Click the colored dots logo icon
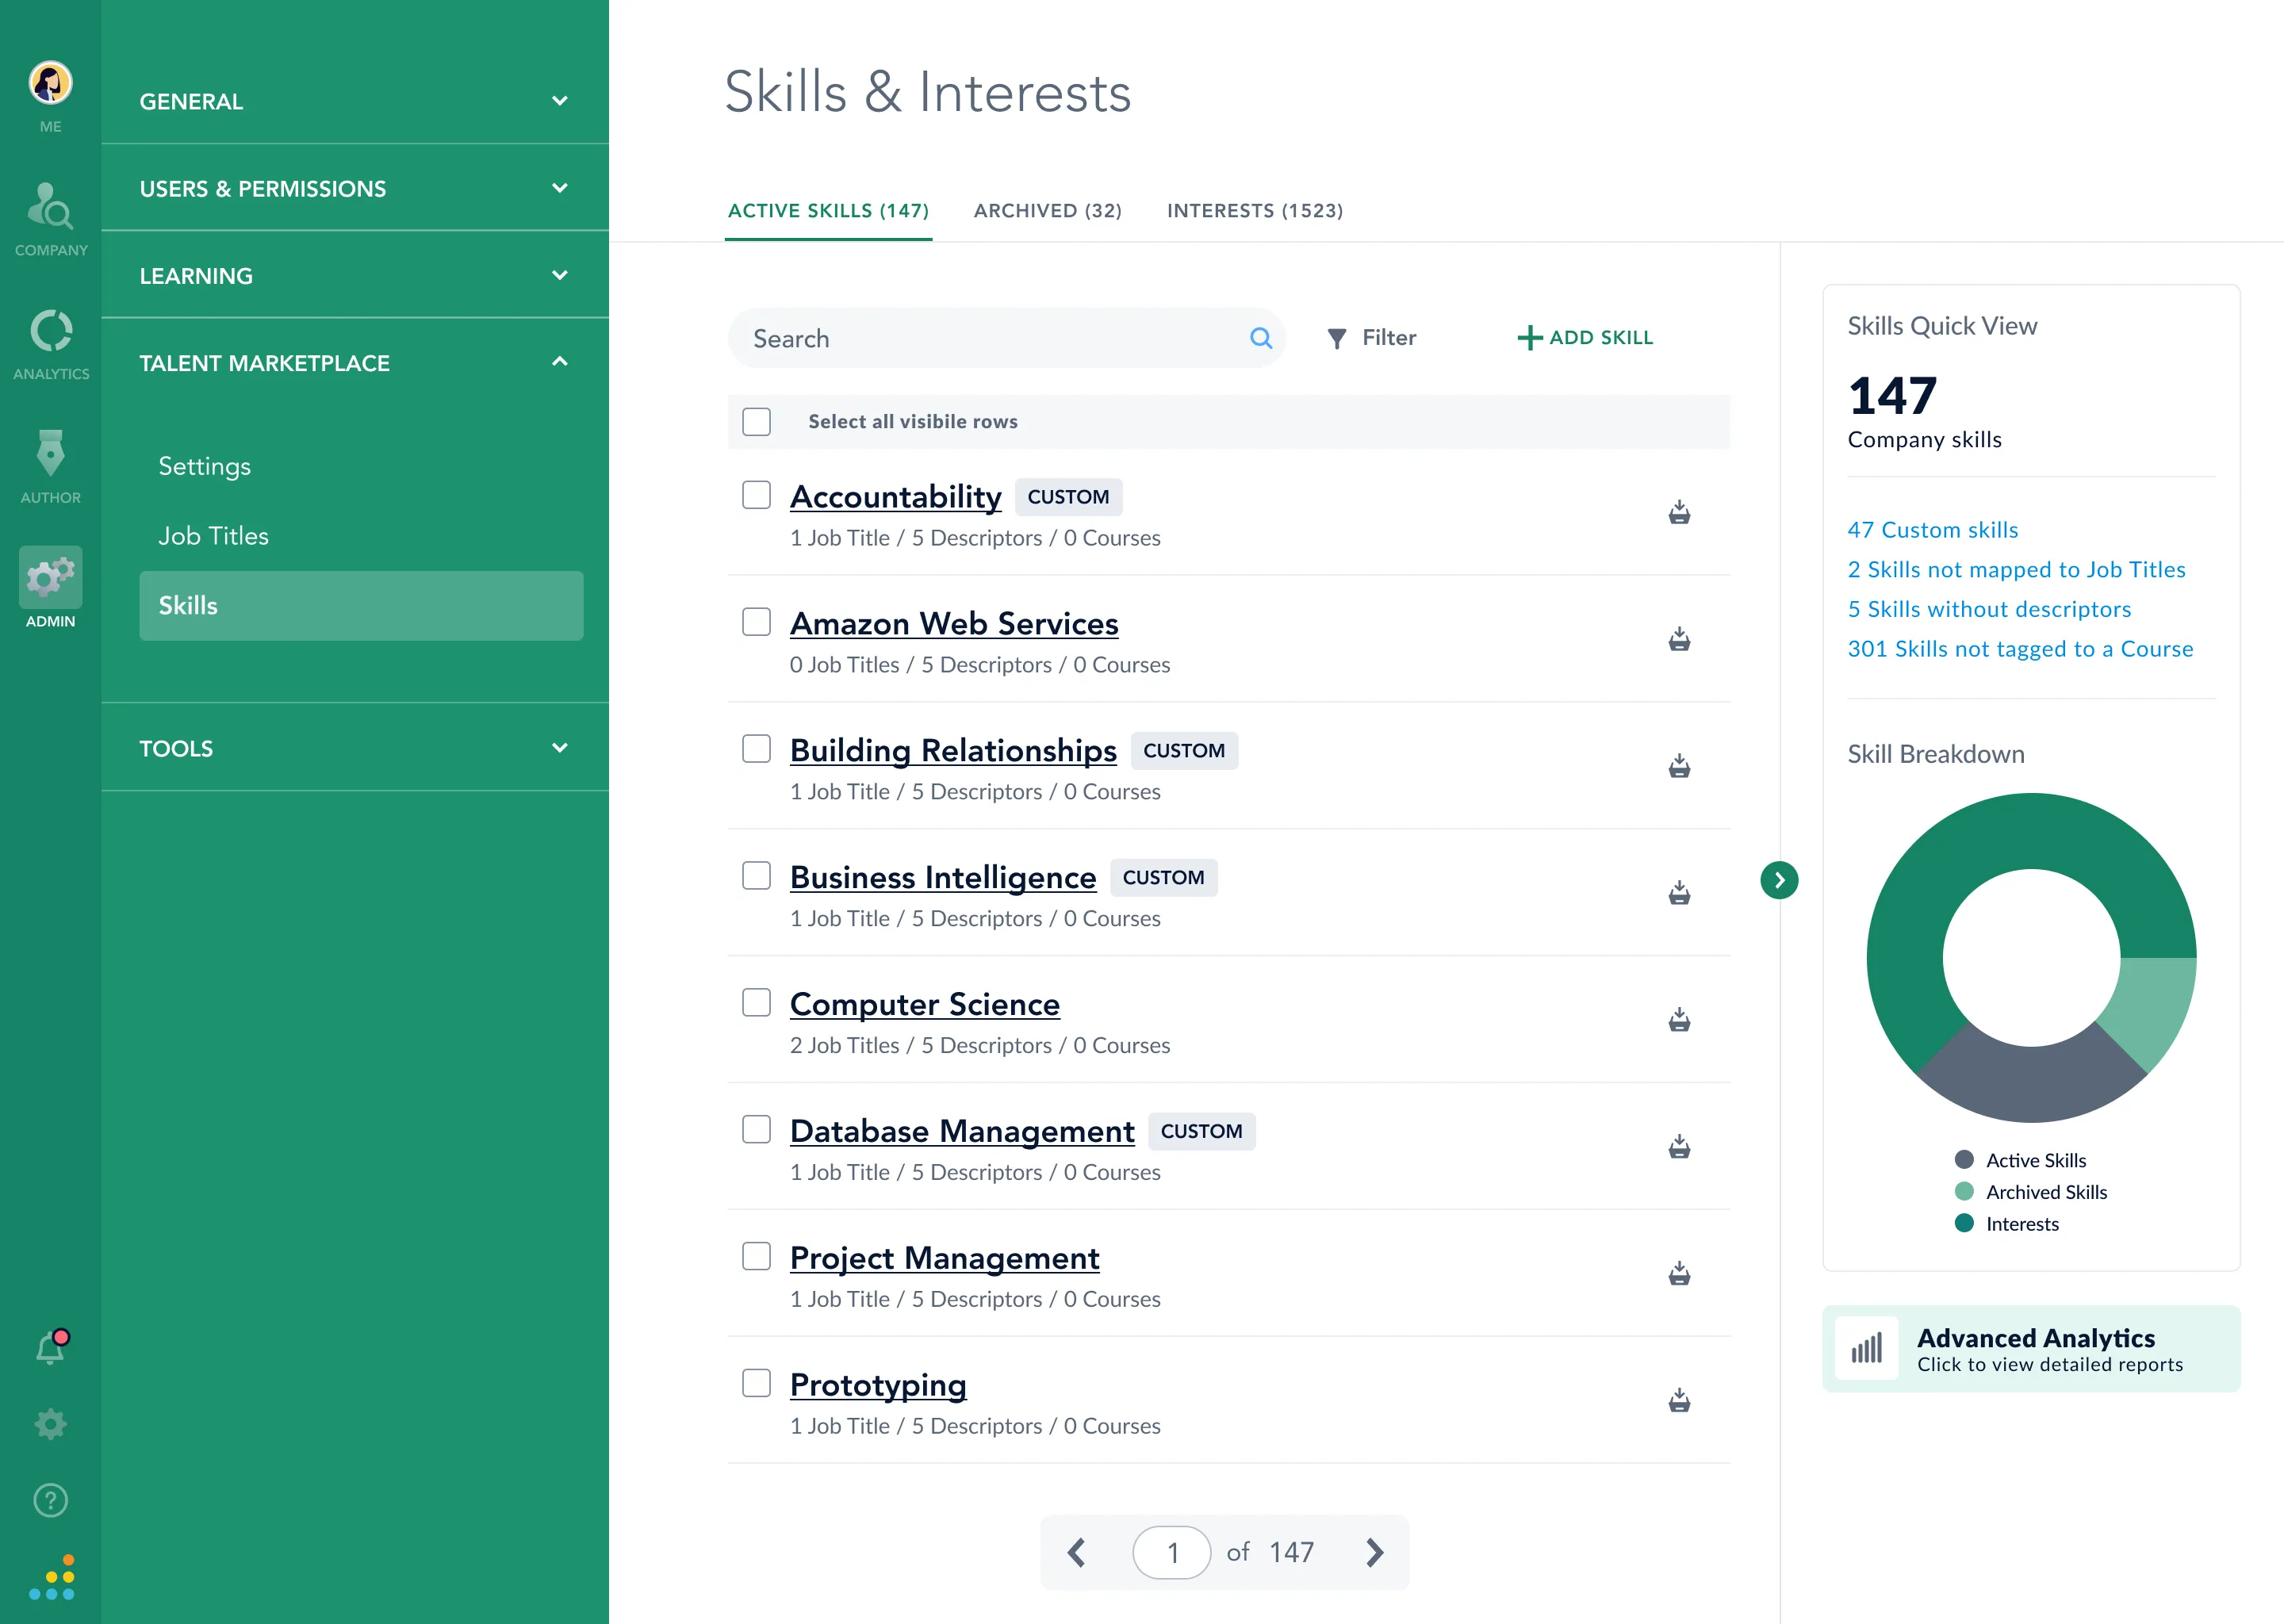Screen dimensions: 2284x1624 pyautogui.click(x=52, y=1578)
